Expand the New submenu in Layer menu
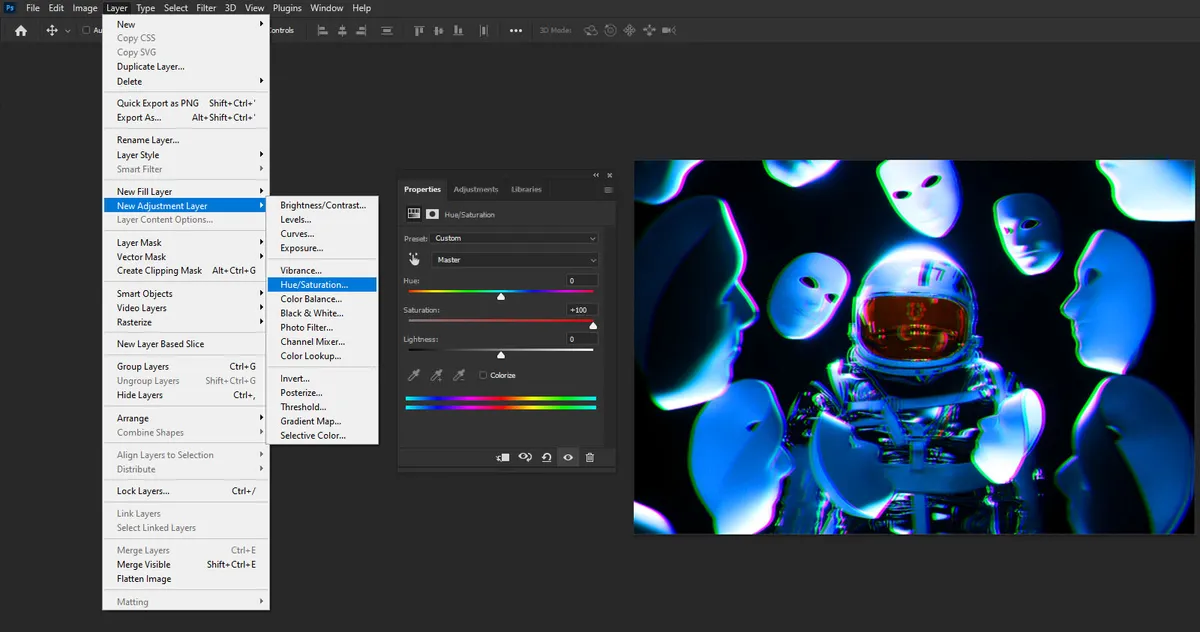 tap(186, 24)
